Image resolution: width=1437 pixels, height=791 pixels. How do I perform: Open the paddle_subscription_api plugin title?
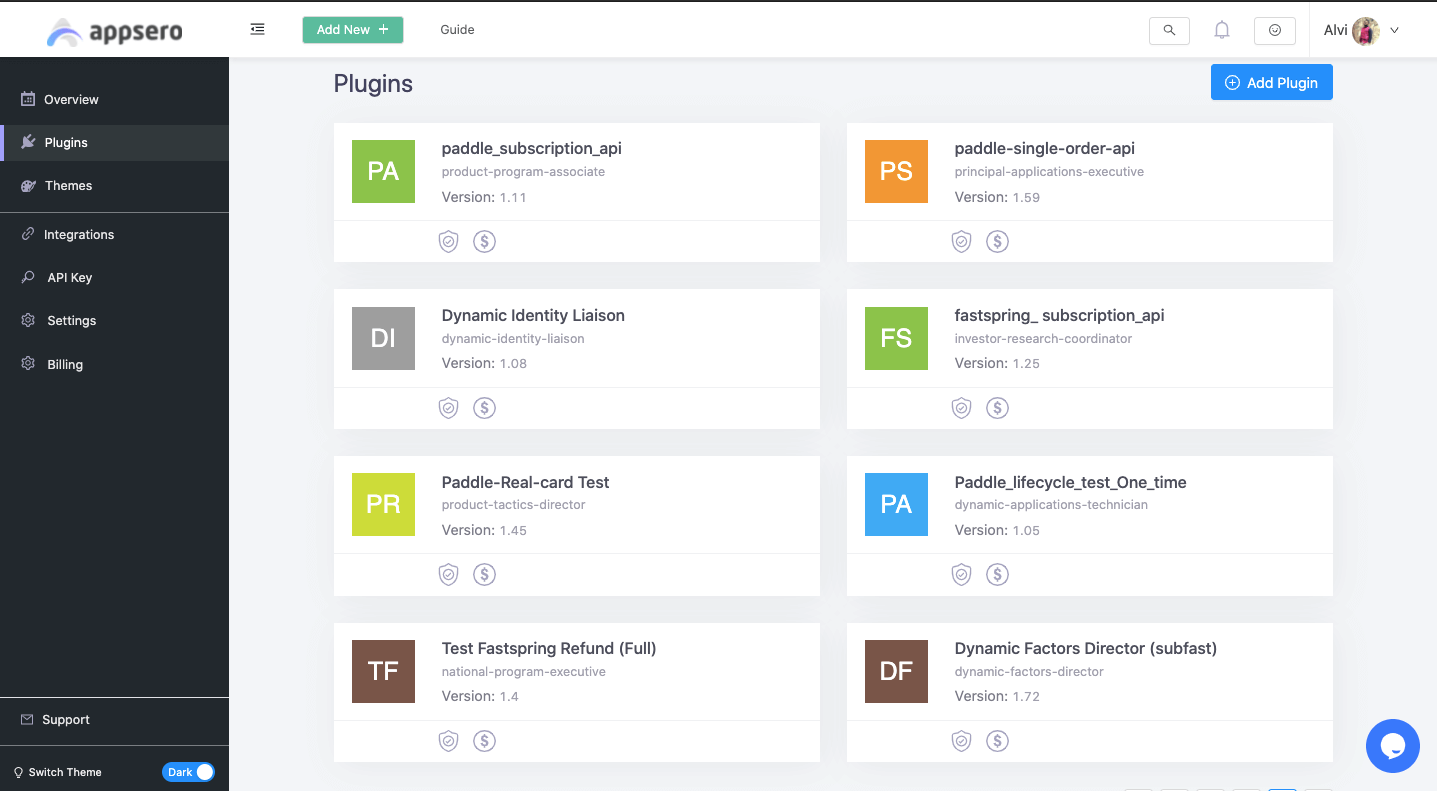(532, 148)
